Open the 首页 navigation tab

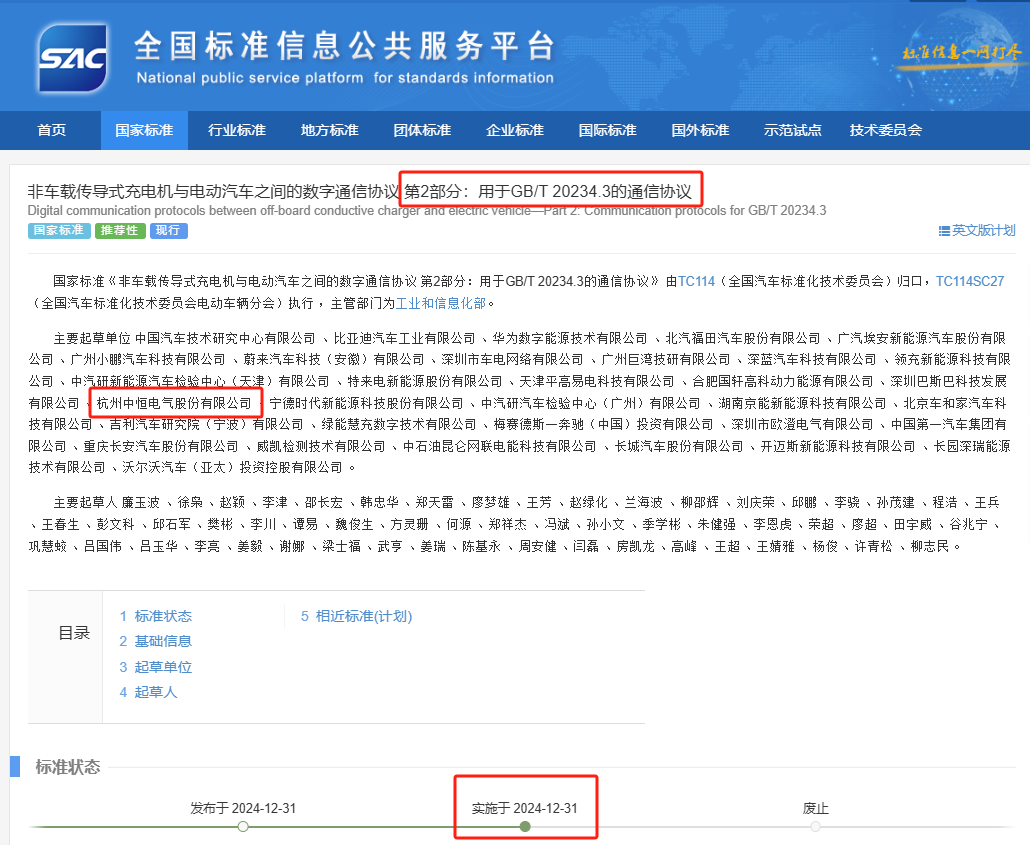coord(52,130)
